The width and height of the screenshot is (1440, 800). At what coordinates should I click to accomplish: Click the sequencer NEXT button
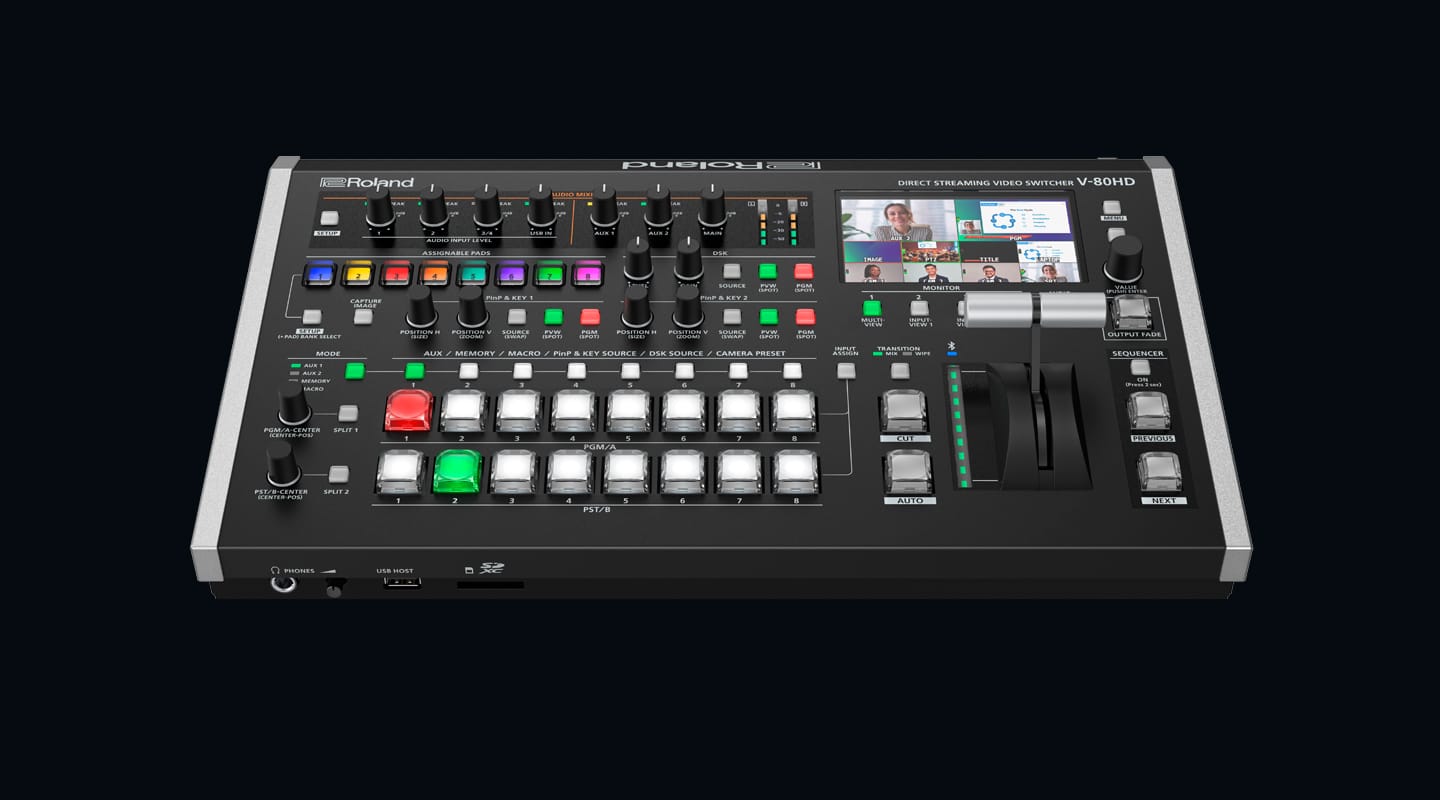(x=1160, y=473)
